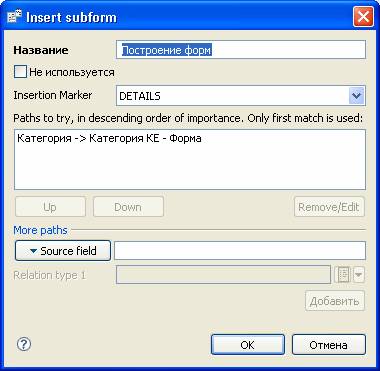Click the Добавить button
The image size is (380, 371).
click(x=335, y=301)
